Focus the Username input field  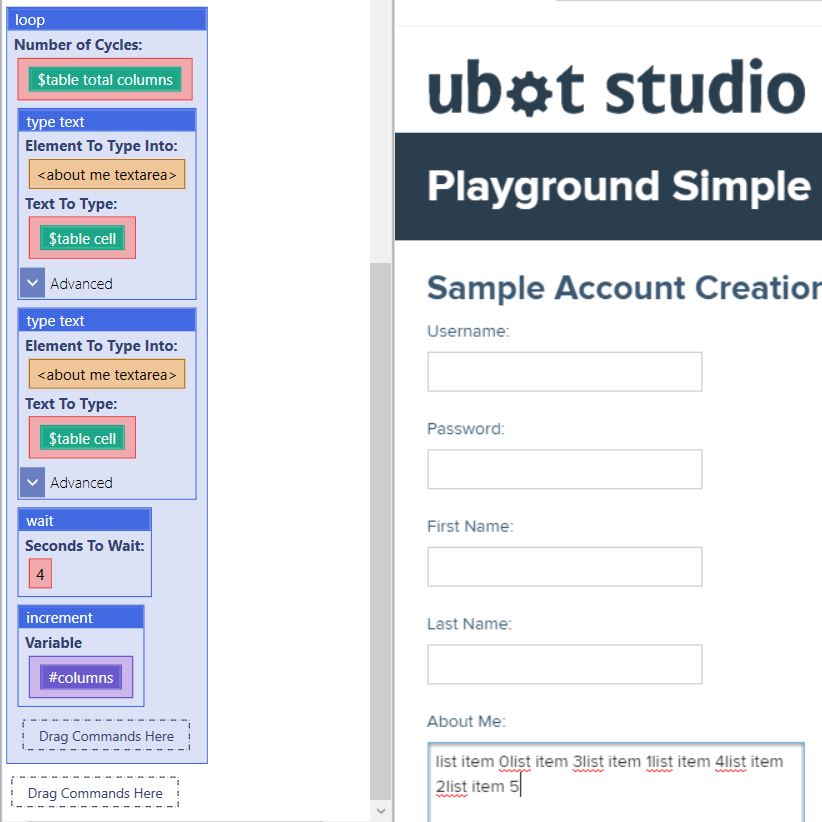click(x=565, y=372)
